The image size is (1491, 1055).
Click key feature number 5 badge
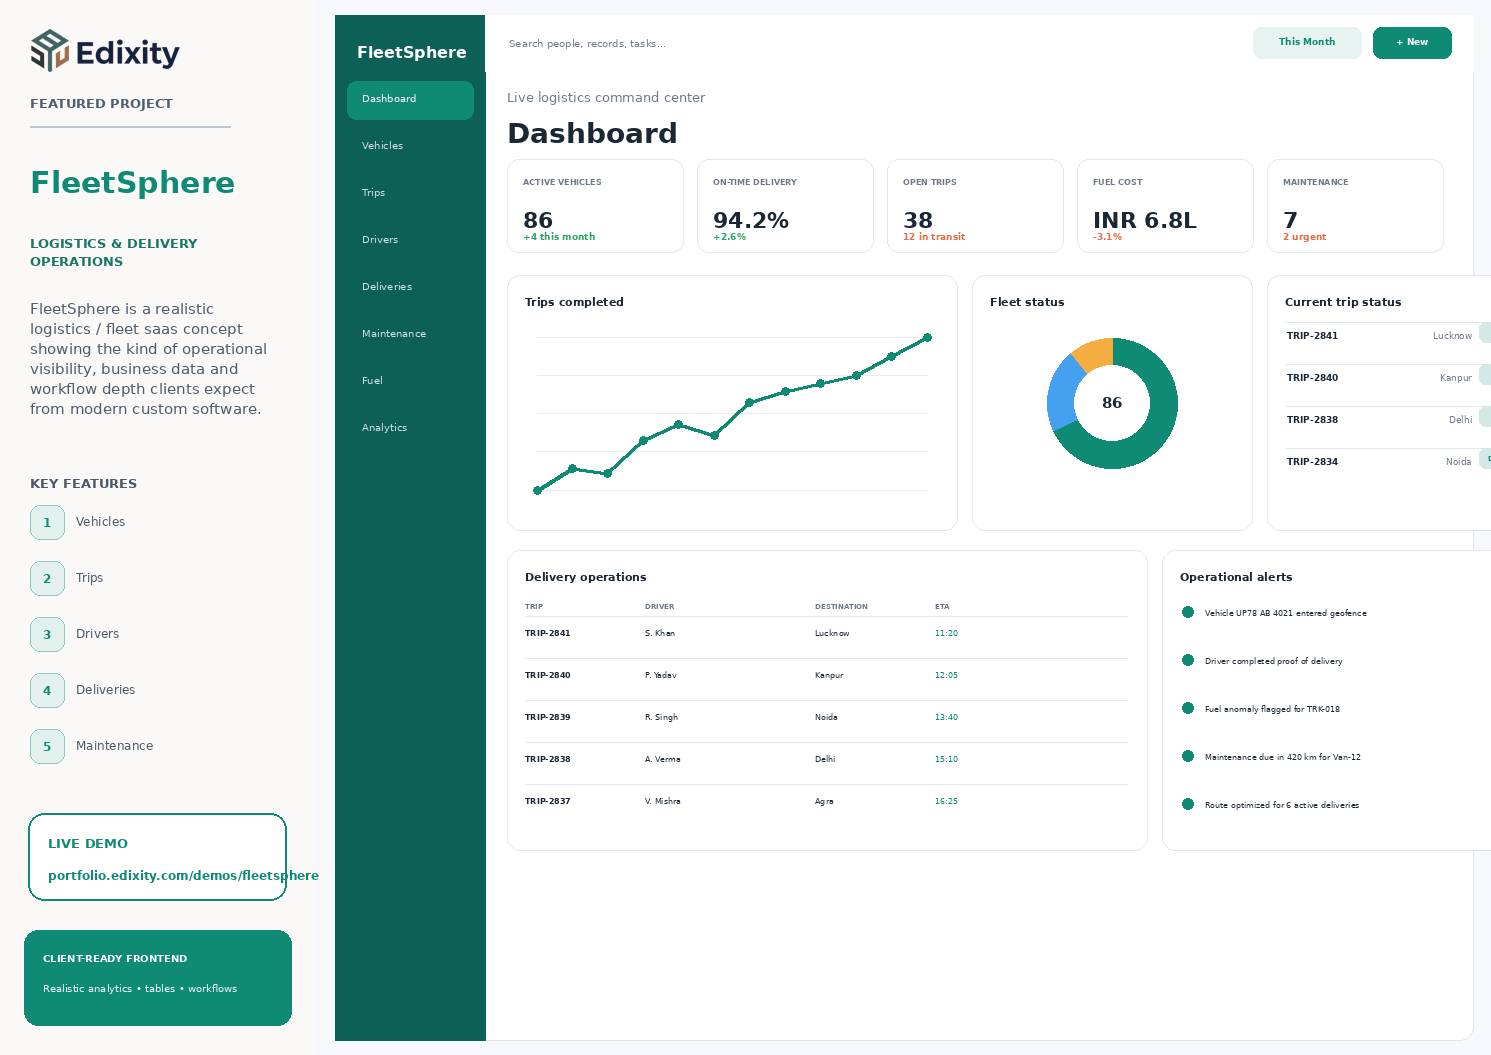coord(47,746)
